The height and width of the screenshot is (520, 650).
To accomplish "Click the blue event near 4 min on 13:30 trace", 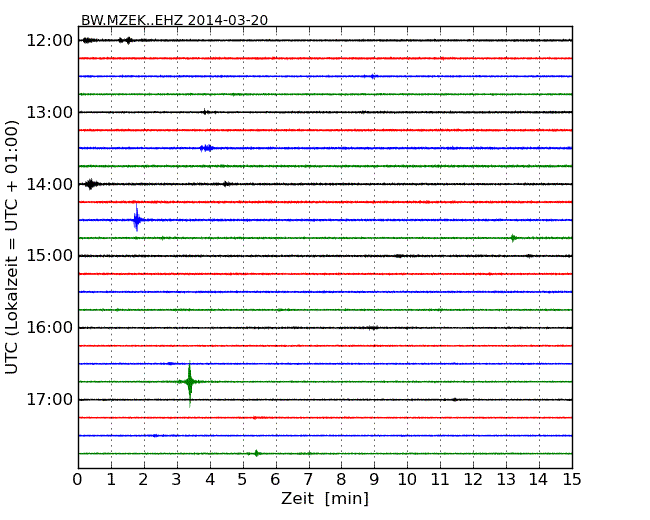I will coord(206,148).
